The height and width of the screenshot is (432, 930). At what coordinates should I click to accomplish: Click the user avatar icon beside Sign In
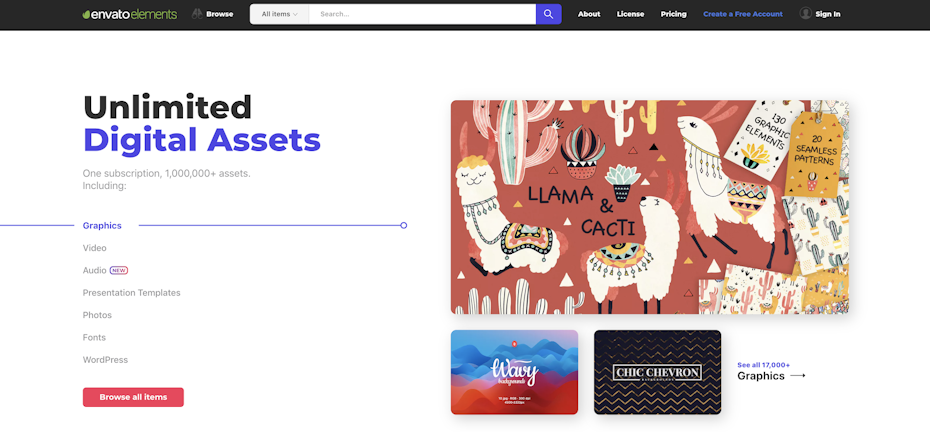tap(805, 14)
